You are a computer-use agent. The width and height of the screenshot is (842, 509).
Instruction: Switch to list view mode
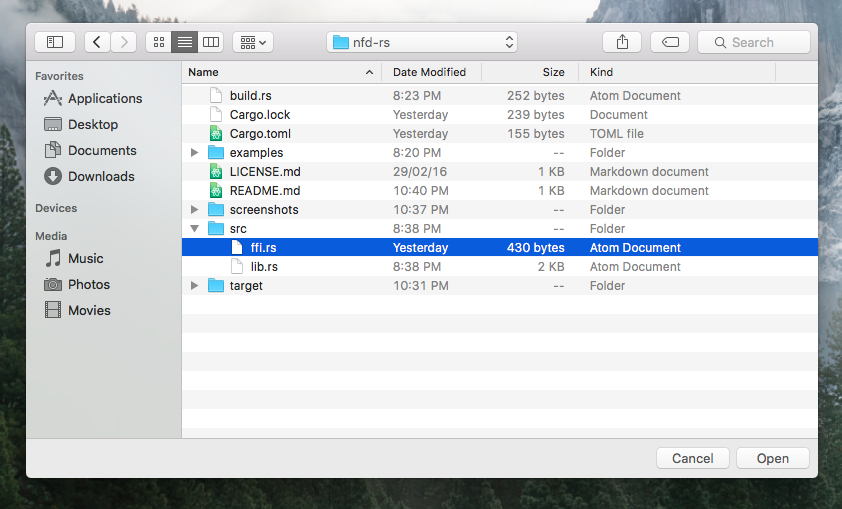(x=184, y=42)
